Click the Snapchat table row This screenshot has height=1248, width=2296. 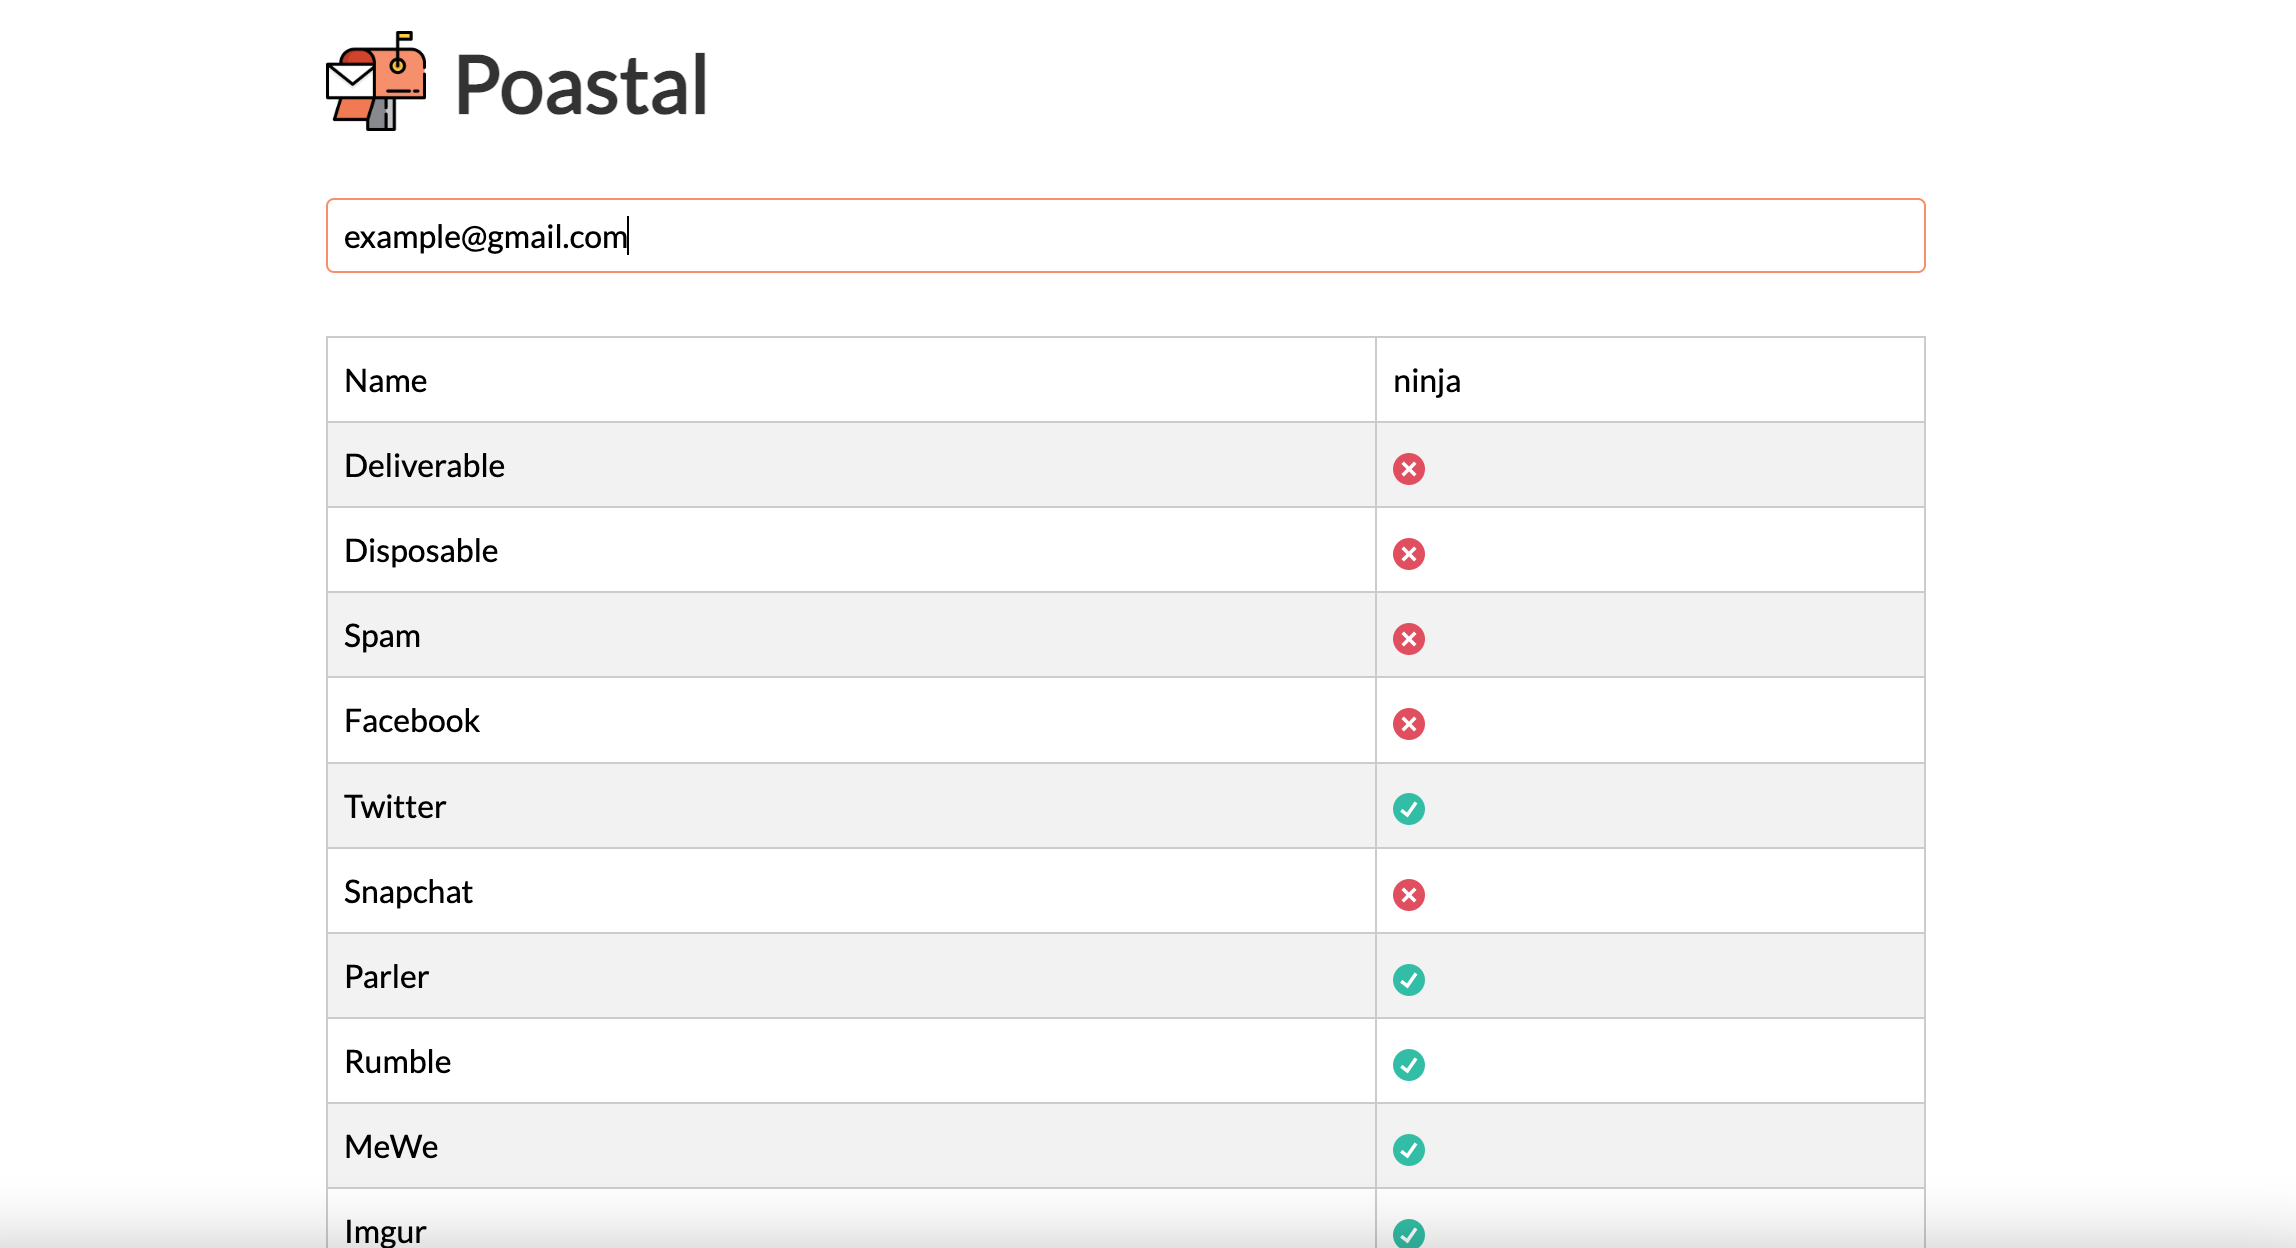[x=850, y=891]
